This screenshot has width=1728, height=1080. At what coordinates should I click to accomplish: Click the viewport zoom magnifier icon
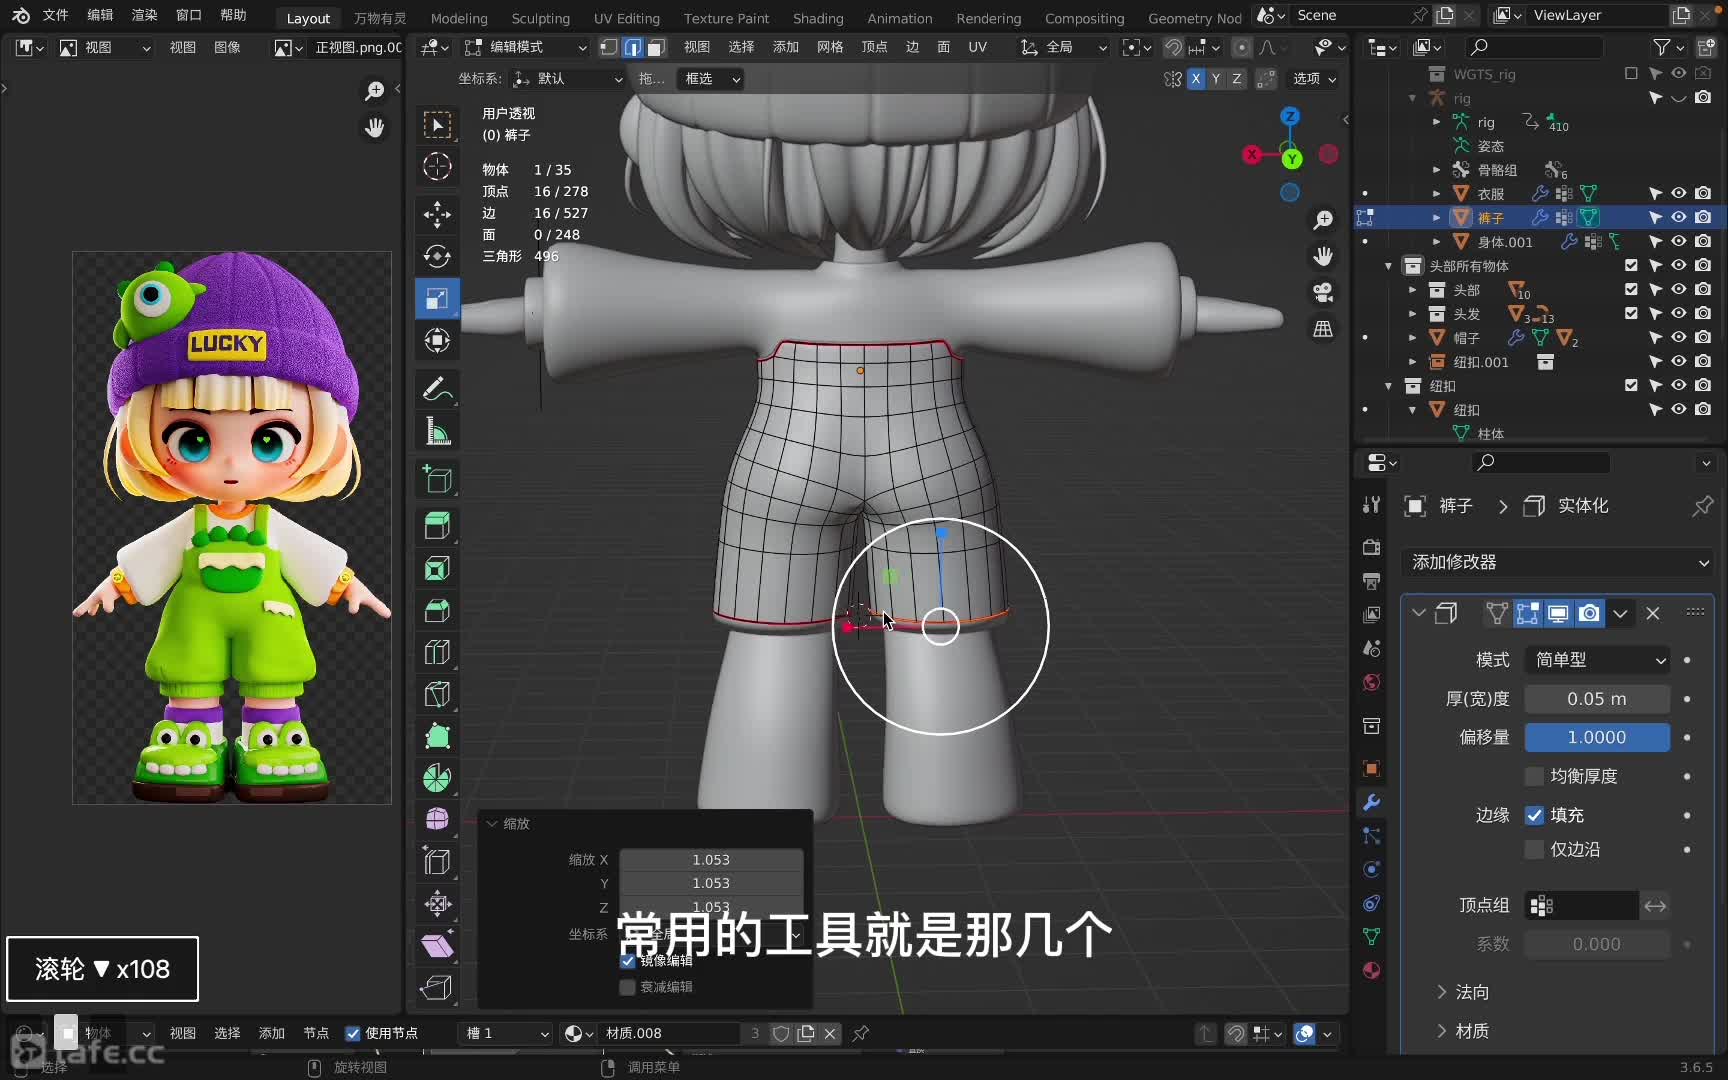pos(1323,220)
